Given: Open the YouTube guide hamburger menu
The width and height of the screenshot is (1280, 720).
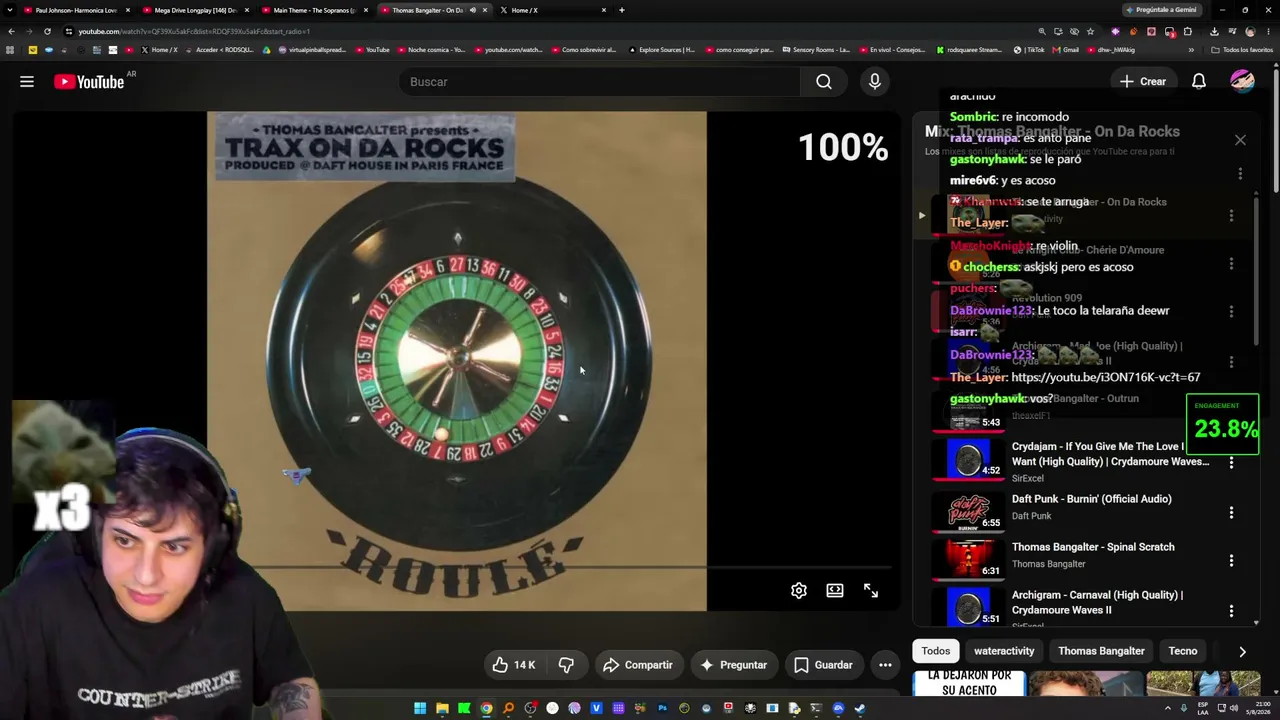Looking at the screenshot, I should (27, 82).
